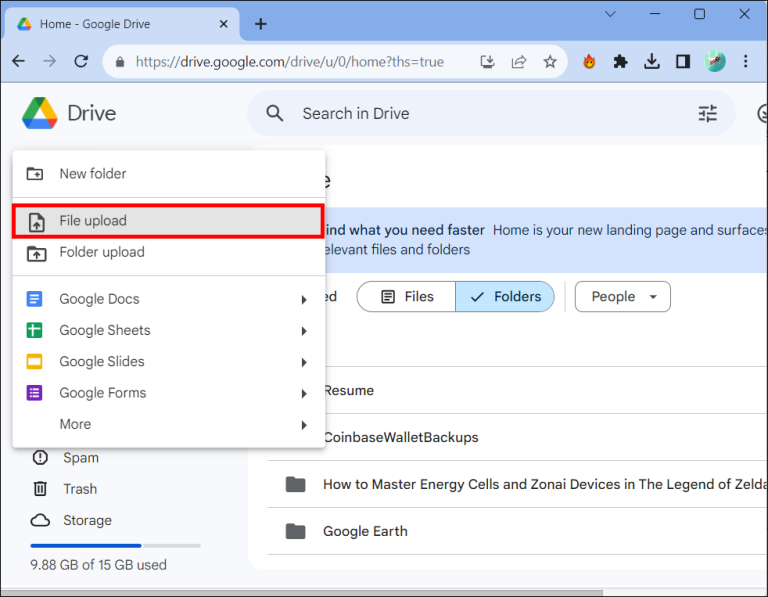Expand Google Slides submenu arrow
The image size is (768, 597).
[x=304, y=362]
